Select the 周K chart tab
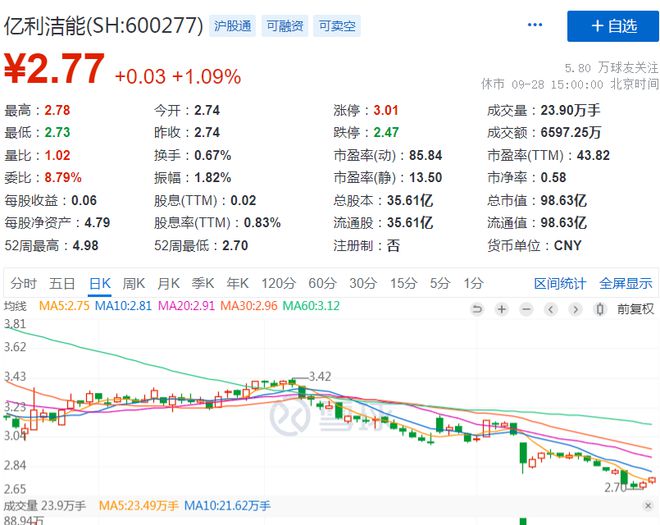This screenshot has width=660, height=525. click(134, 283)
